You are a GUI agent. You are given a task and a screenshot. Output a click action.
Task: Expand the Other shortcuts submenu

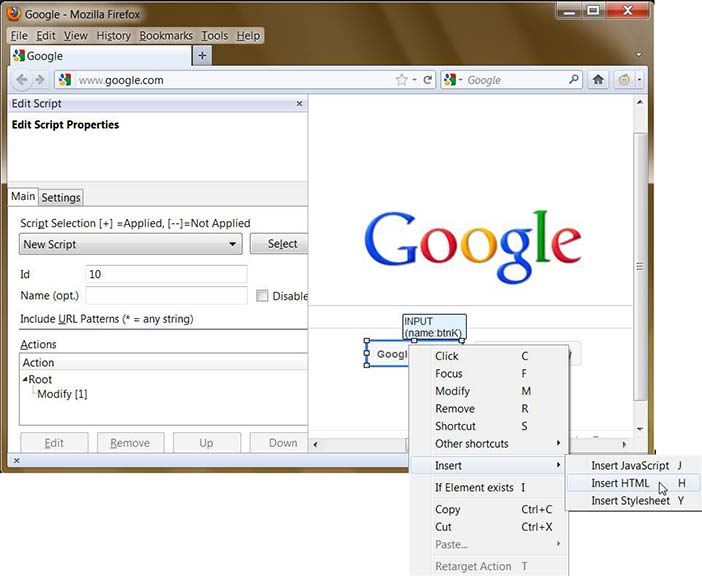click(x=489, y=444)
